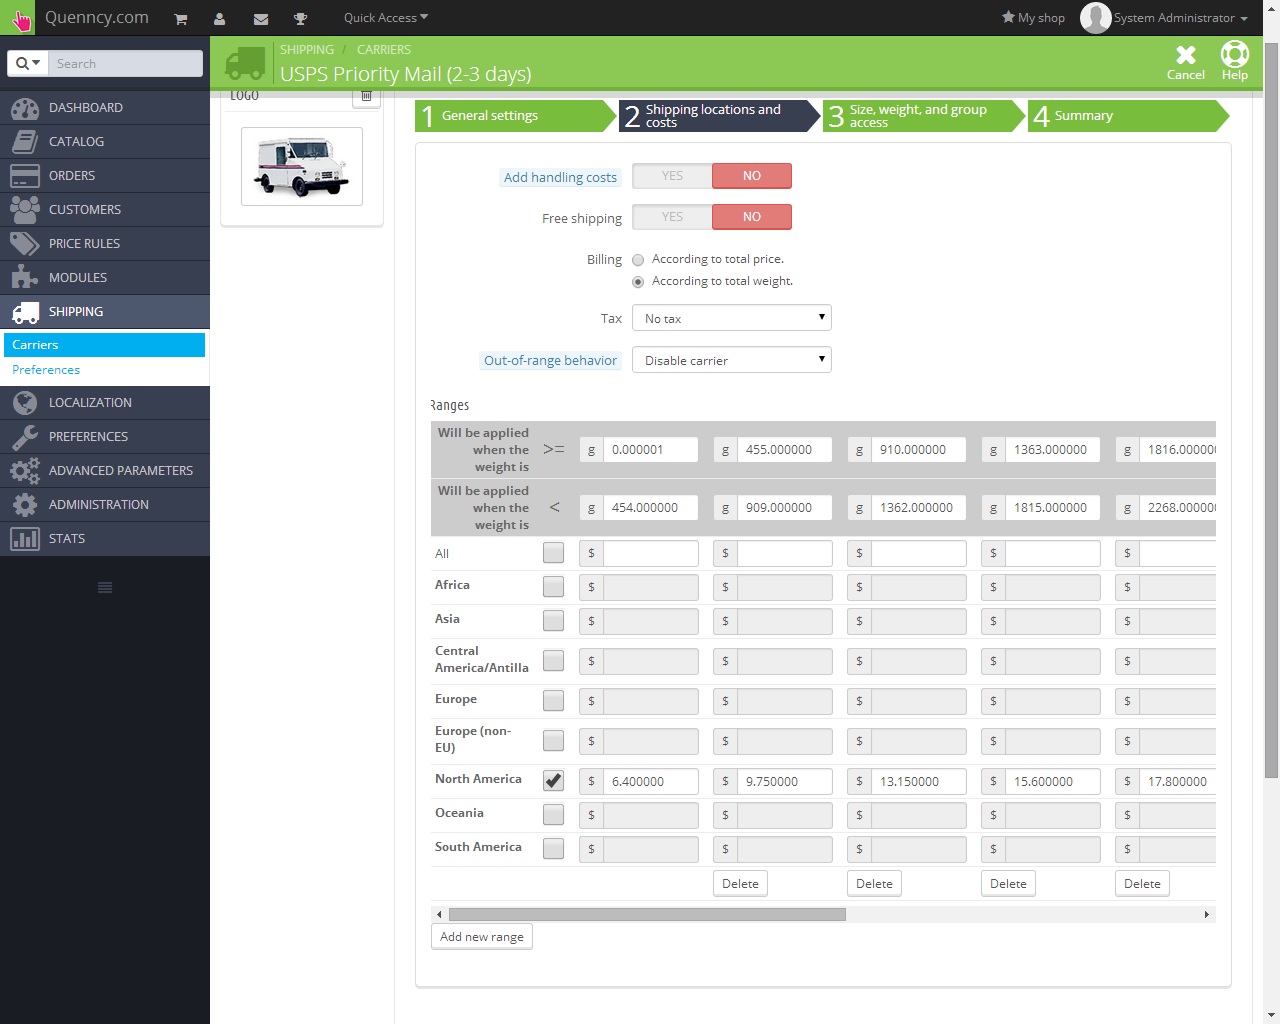Delete the 455–909 weight range
Viewport: 1280px width, 1024px height.
[740, 884]
